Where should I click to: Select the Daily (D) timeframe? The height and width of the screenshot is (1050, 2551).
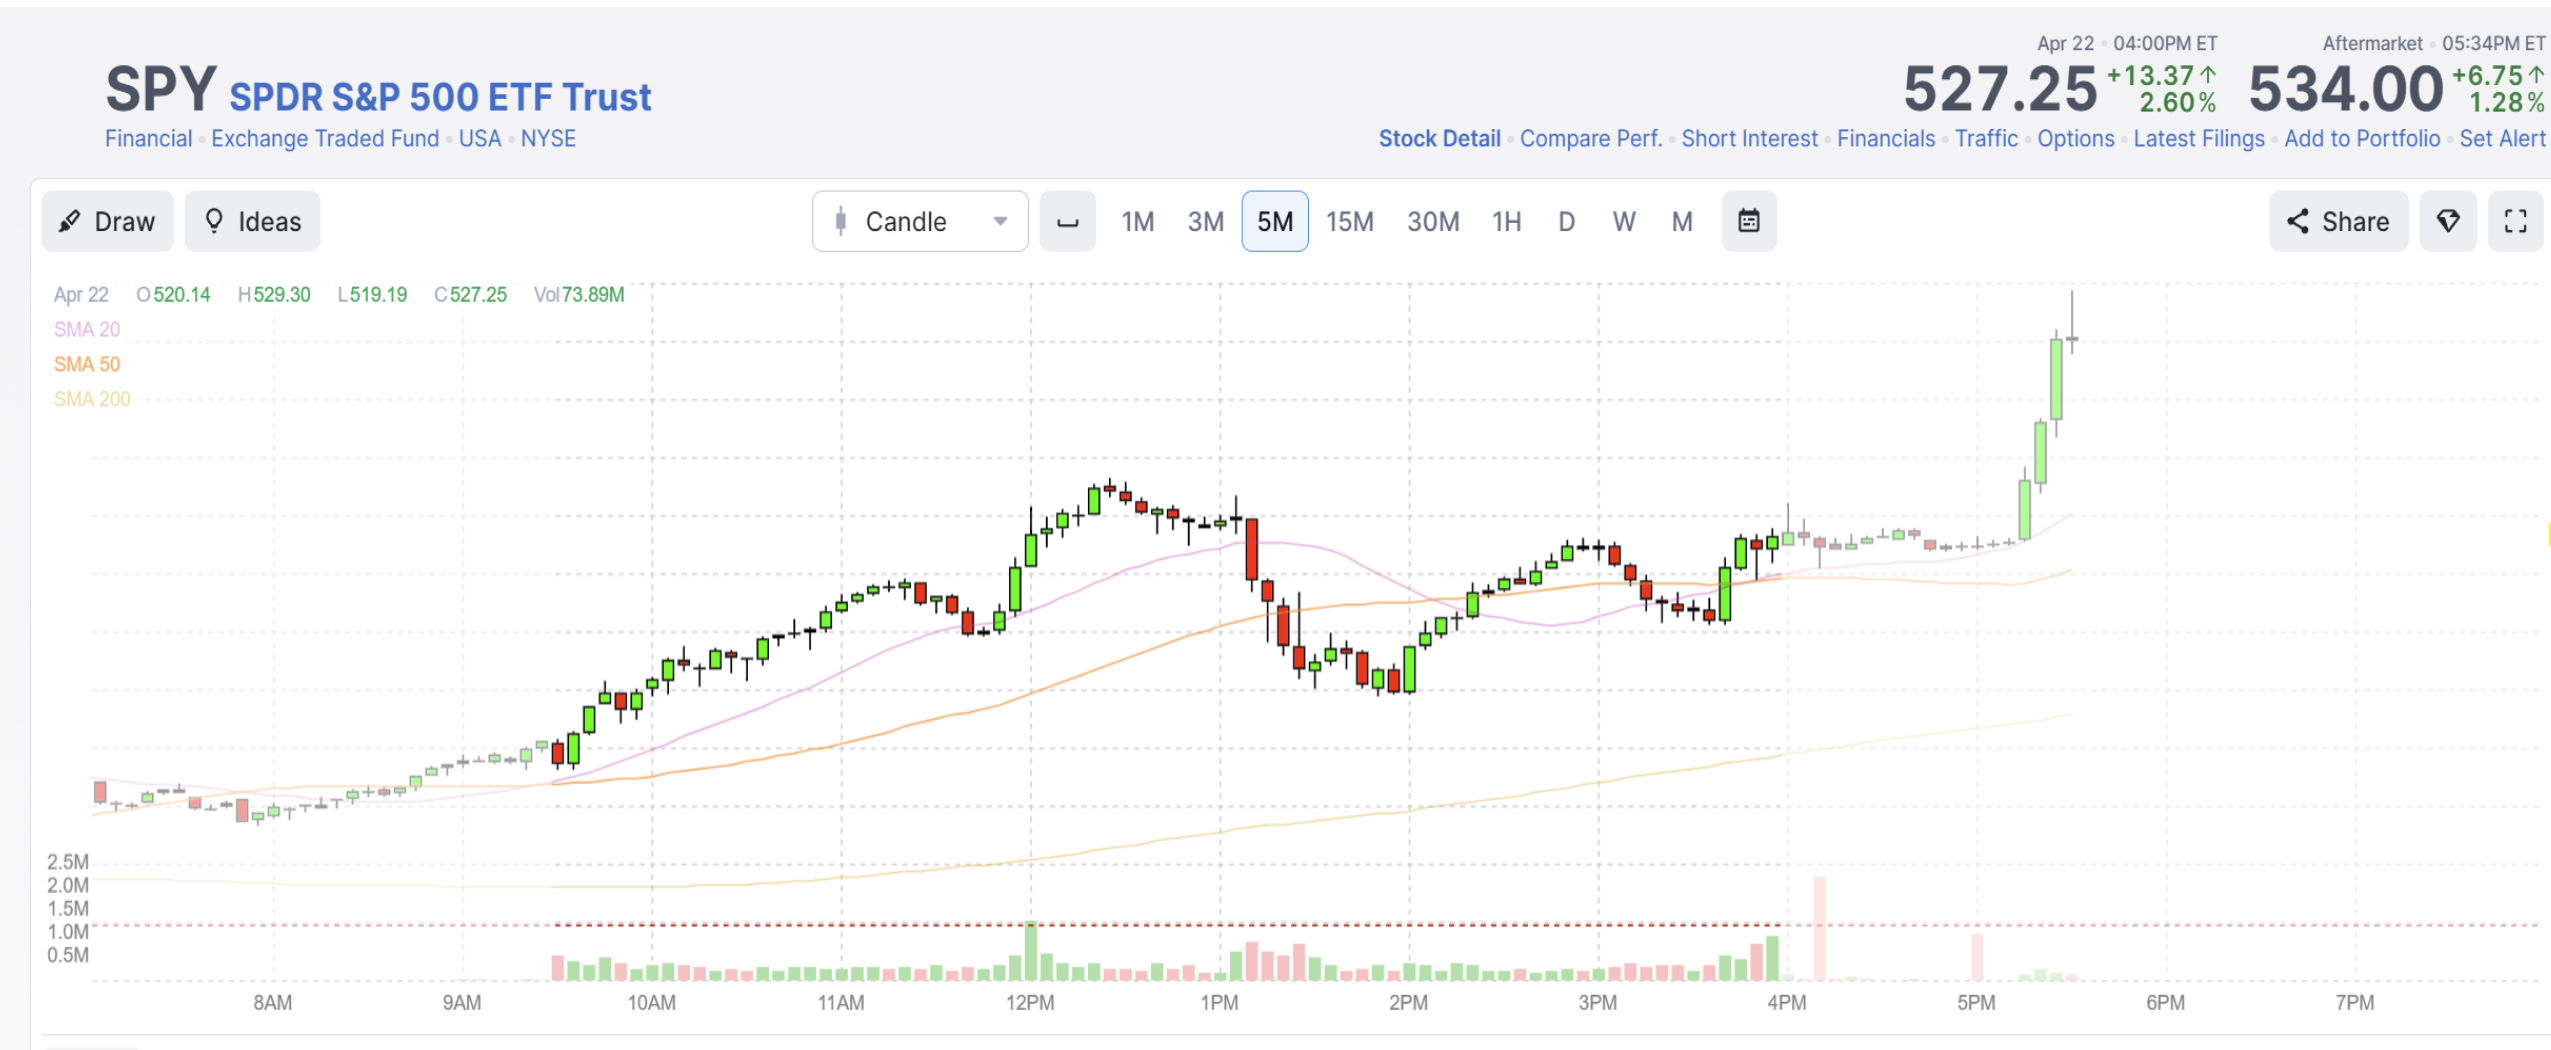coord(1566,221)
